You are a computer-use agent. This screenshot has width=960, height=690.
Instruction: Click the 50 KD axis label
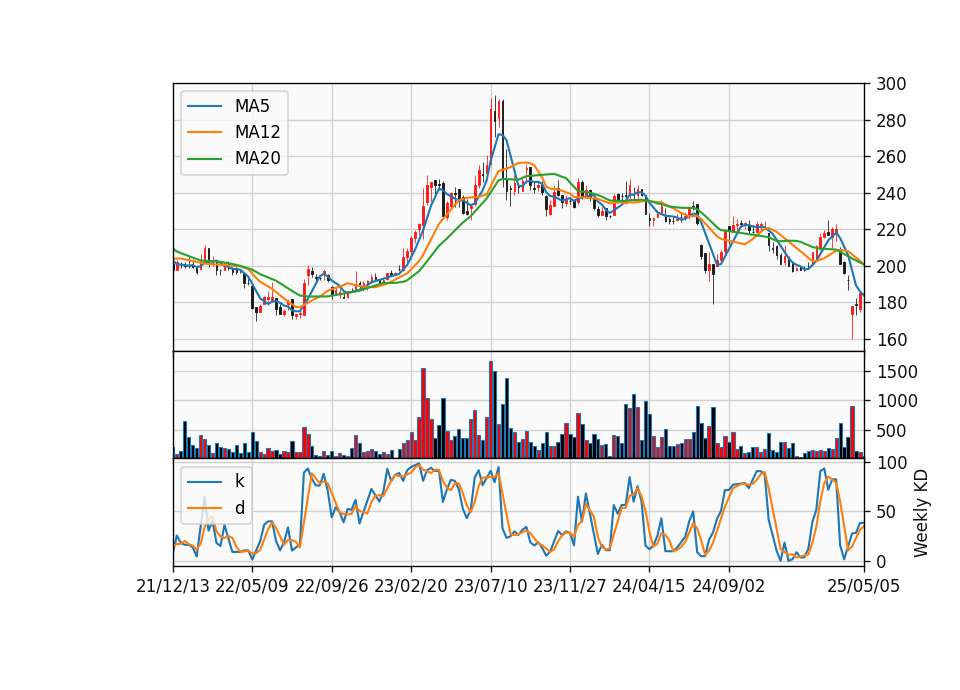[x=886, y=512]
